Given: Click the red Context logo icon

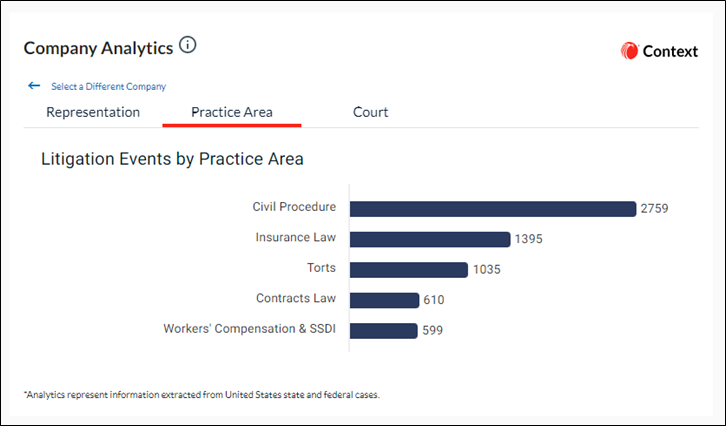Looking at the screenshot, I should 629,51.
